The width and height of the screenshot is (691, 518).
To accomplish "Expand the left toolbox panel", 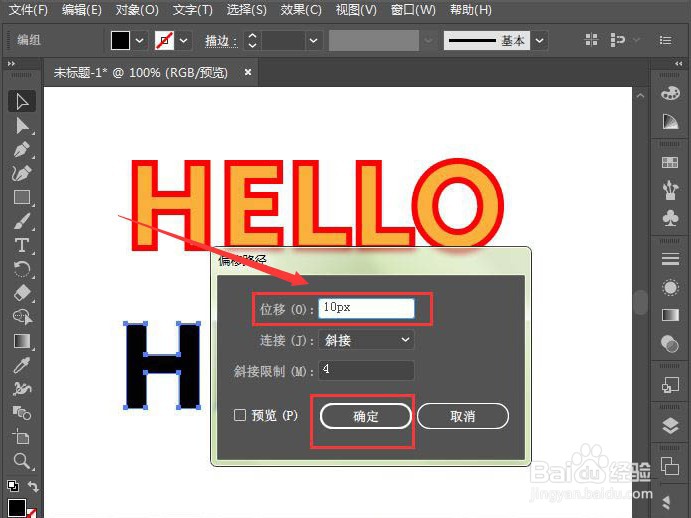I will 11,64.
